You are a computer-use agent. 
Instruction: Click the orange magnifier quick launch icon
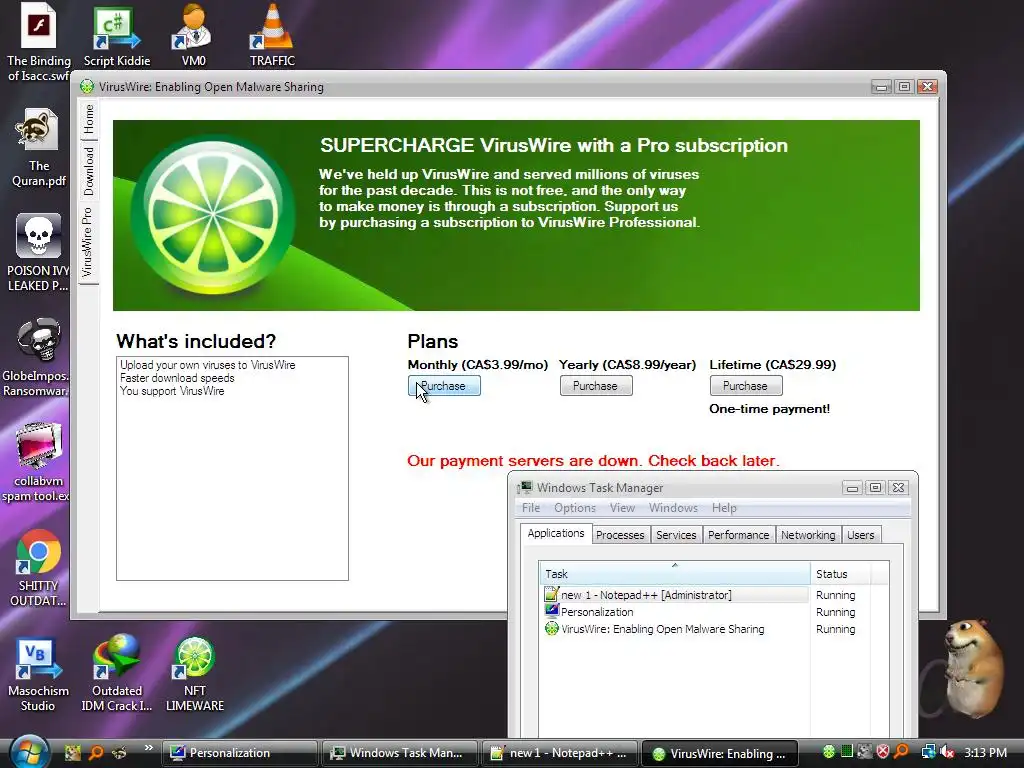pyautogui.click(x=95, y=753)
